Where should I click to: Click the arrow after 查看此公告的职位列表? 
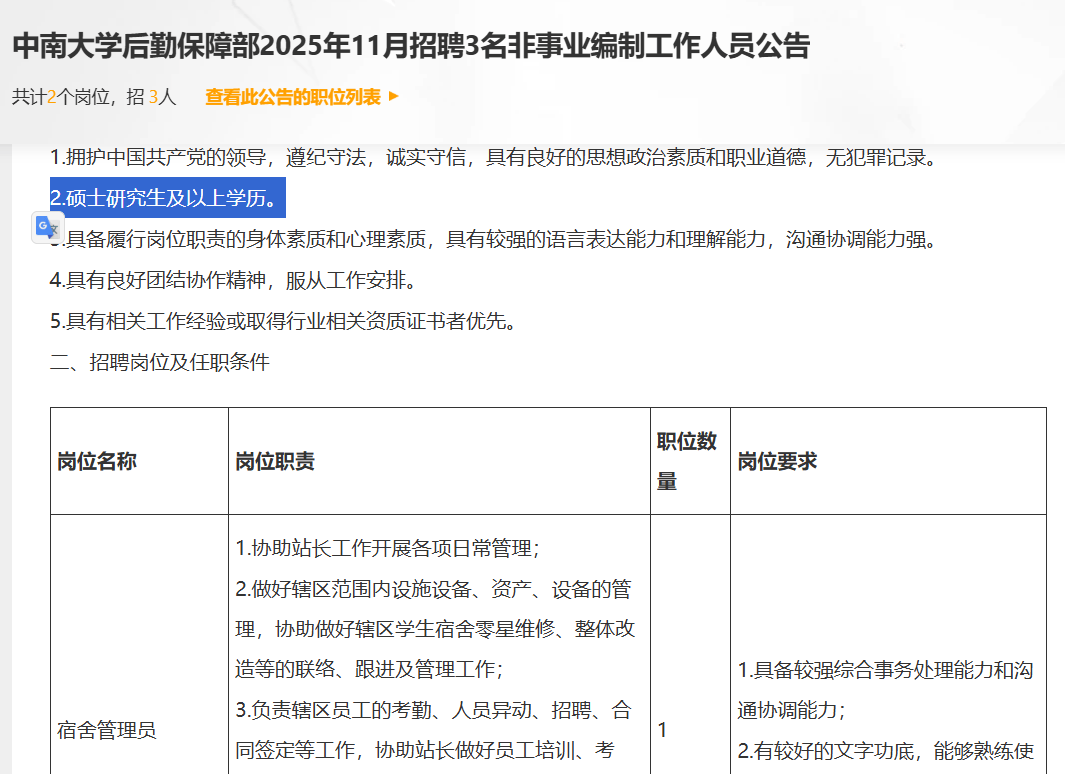pyautogui.click(x=393, y=96)
